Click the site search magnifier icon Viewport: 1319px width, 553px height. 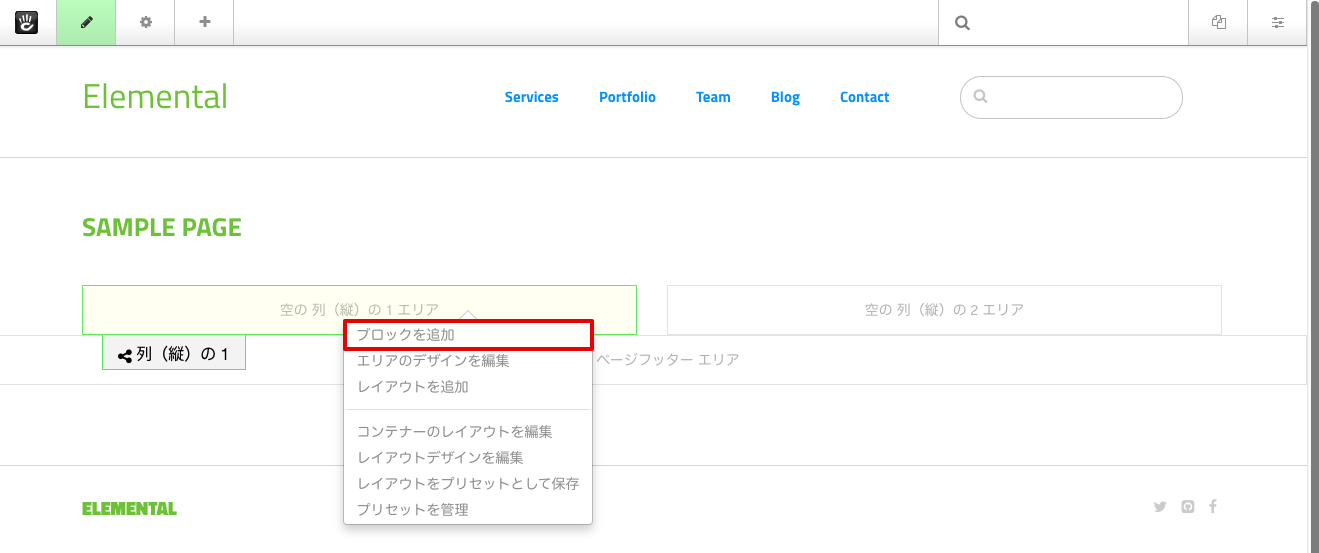click(980, 97)
